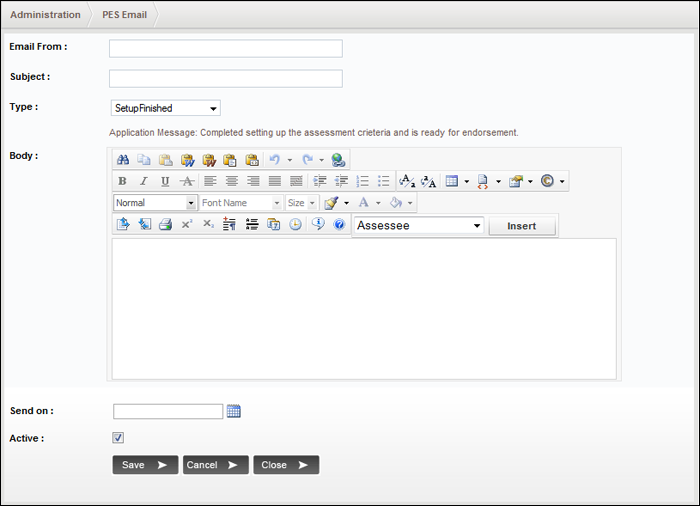
Task: Click the first Paste from Word icon
Action: click(188, 159)
